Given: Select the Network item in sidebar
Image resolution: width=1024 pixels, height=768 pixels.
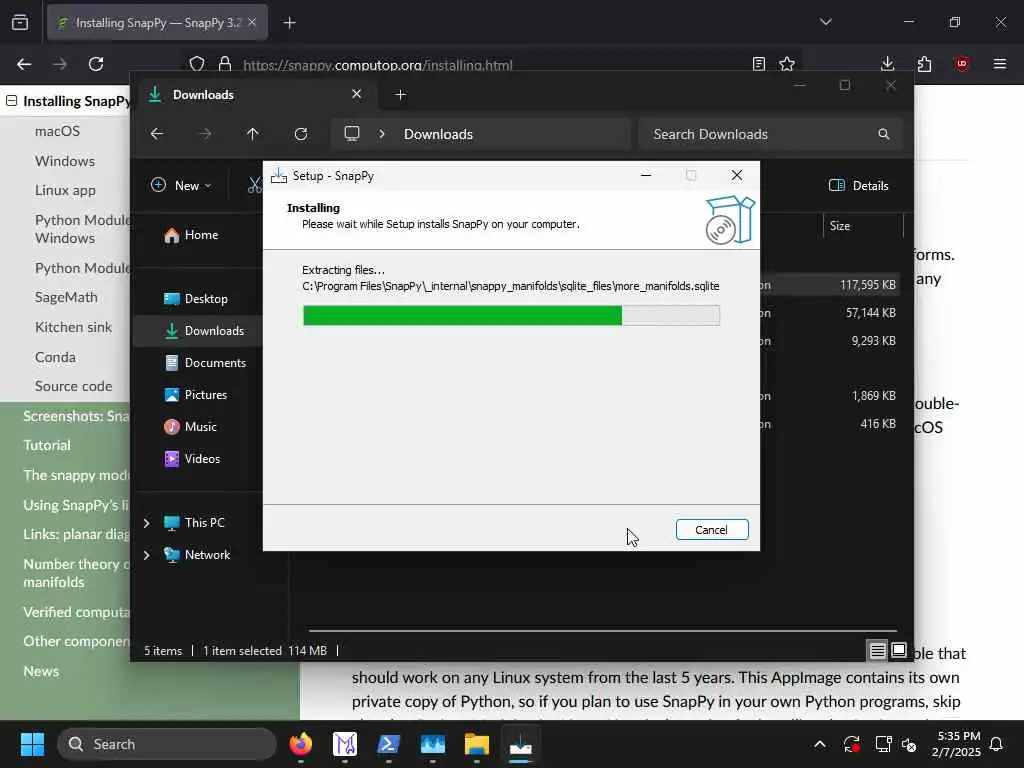Looking at the screenshot, I should (197, 555).
